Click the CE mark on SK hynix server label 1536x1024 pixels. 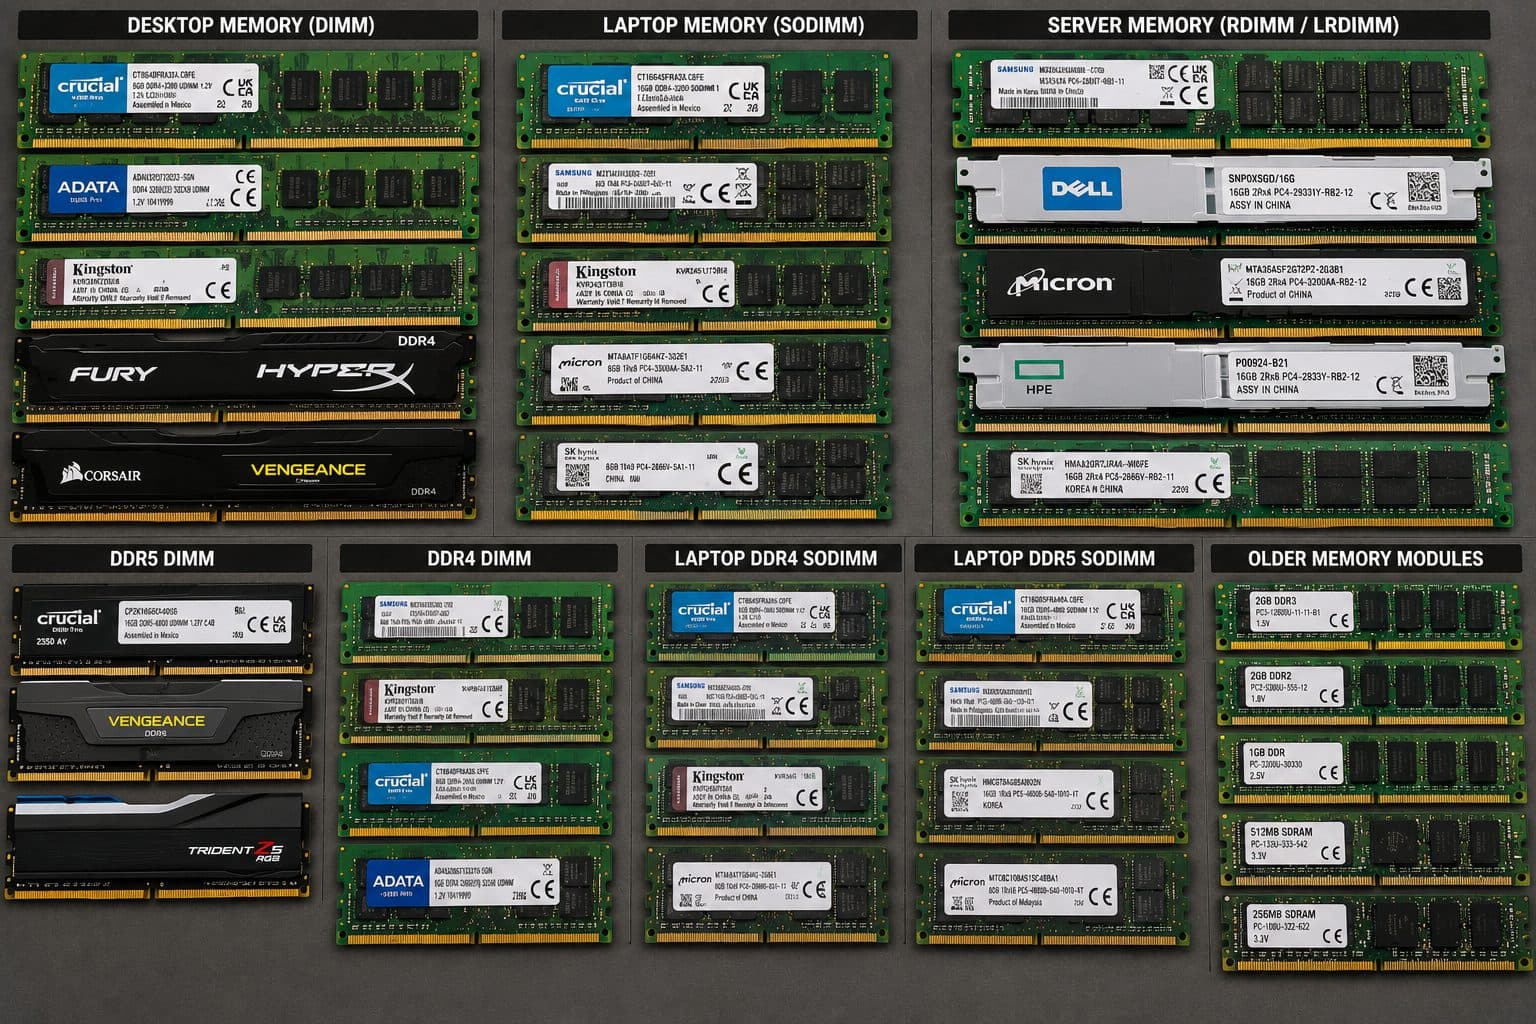(x=1211, y=484)
